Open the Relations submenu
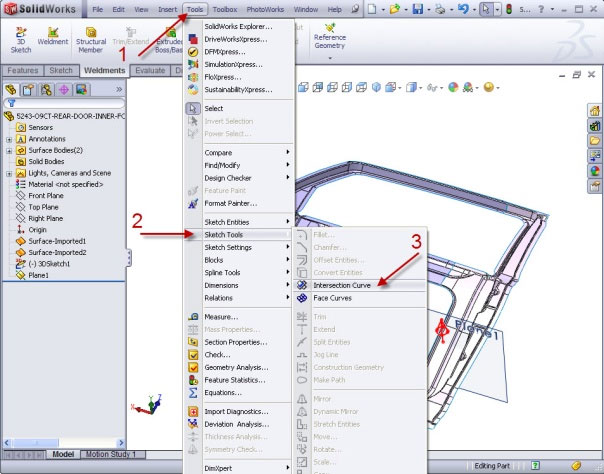Image resolution: width=604 pixels, height=474 pixels. [247, 298]
